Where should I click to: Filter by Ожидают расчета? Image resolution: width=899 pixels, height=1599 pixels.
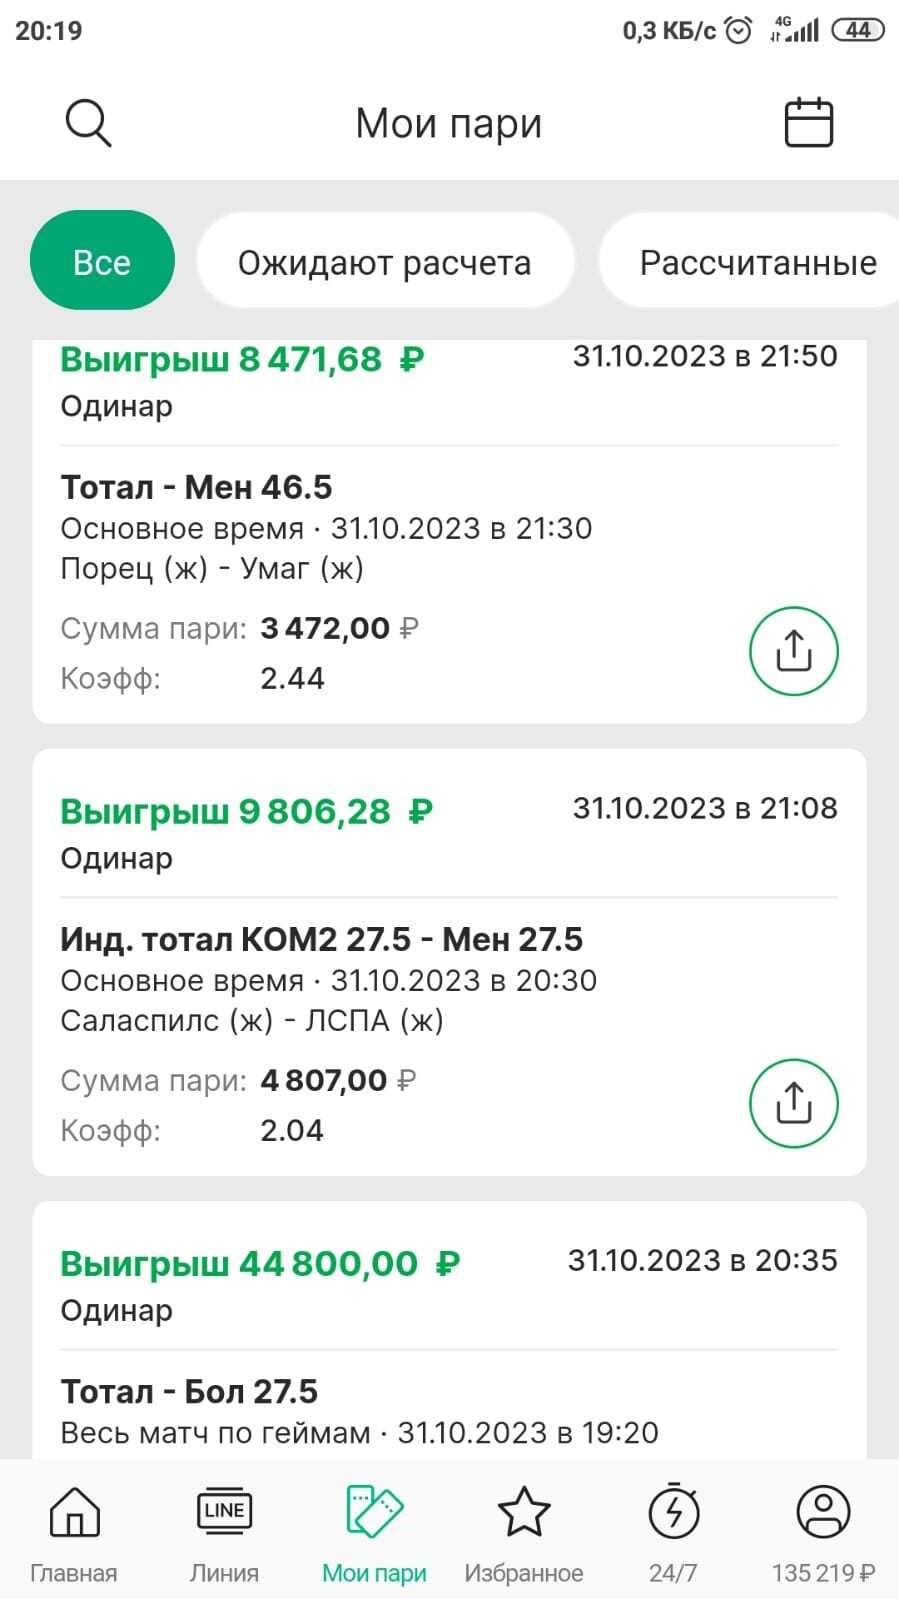click(385, 262)
